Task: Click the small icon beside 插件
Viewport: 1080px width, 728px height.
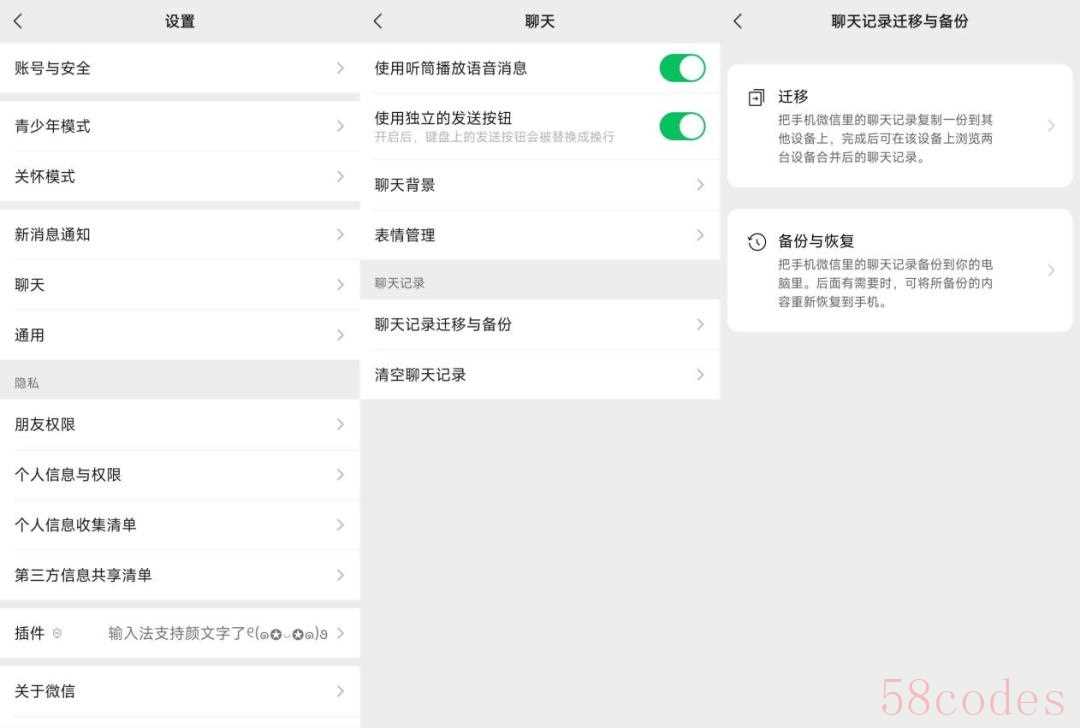Action: [x=57, y=633]
